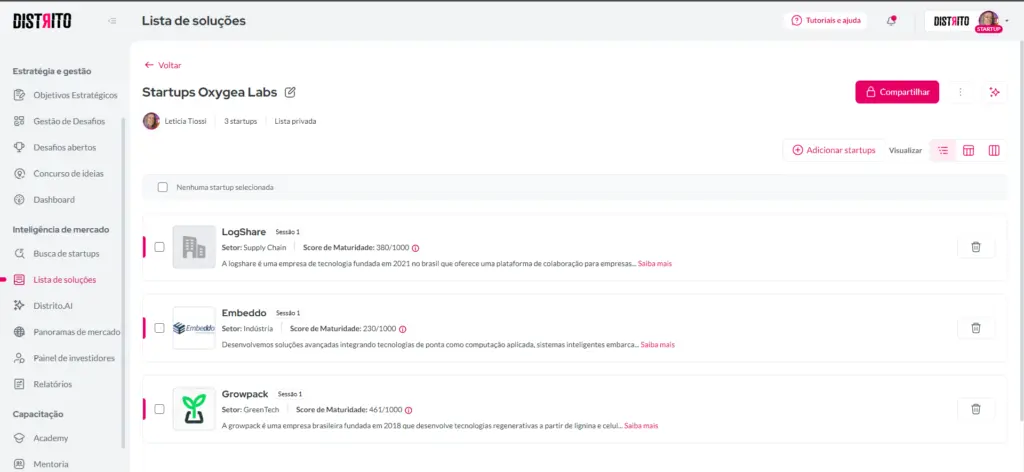1024x472 pixels.
Task: Click the Distrito logo in the sidebar
Action: (x=42, y=21)
